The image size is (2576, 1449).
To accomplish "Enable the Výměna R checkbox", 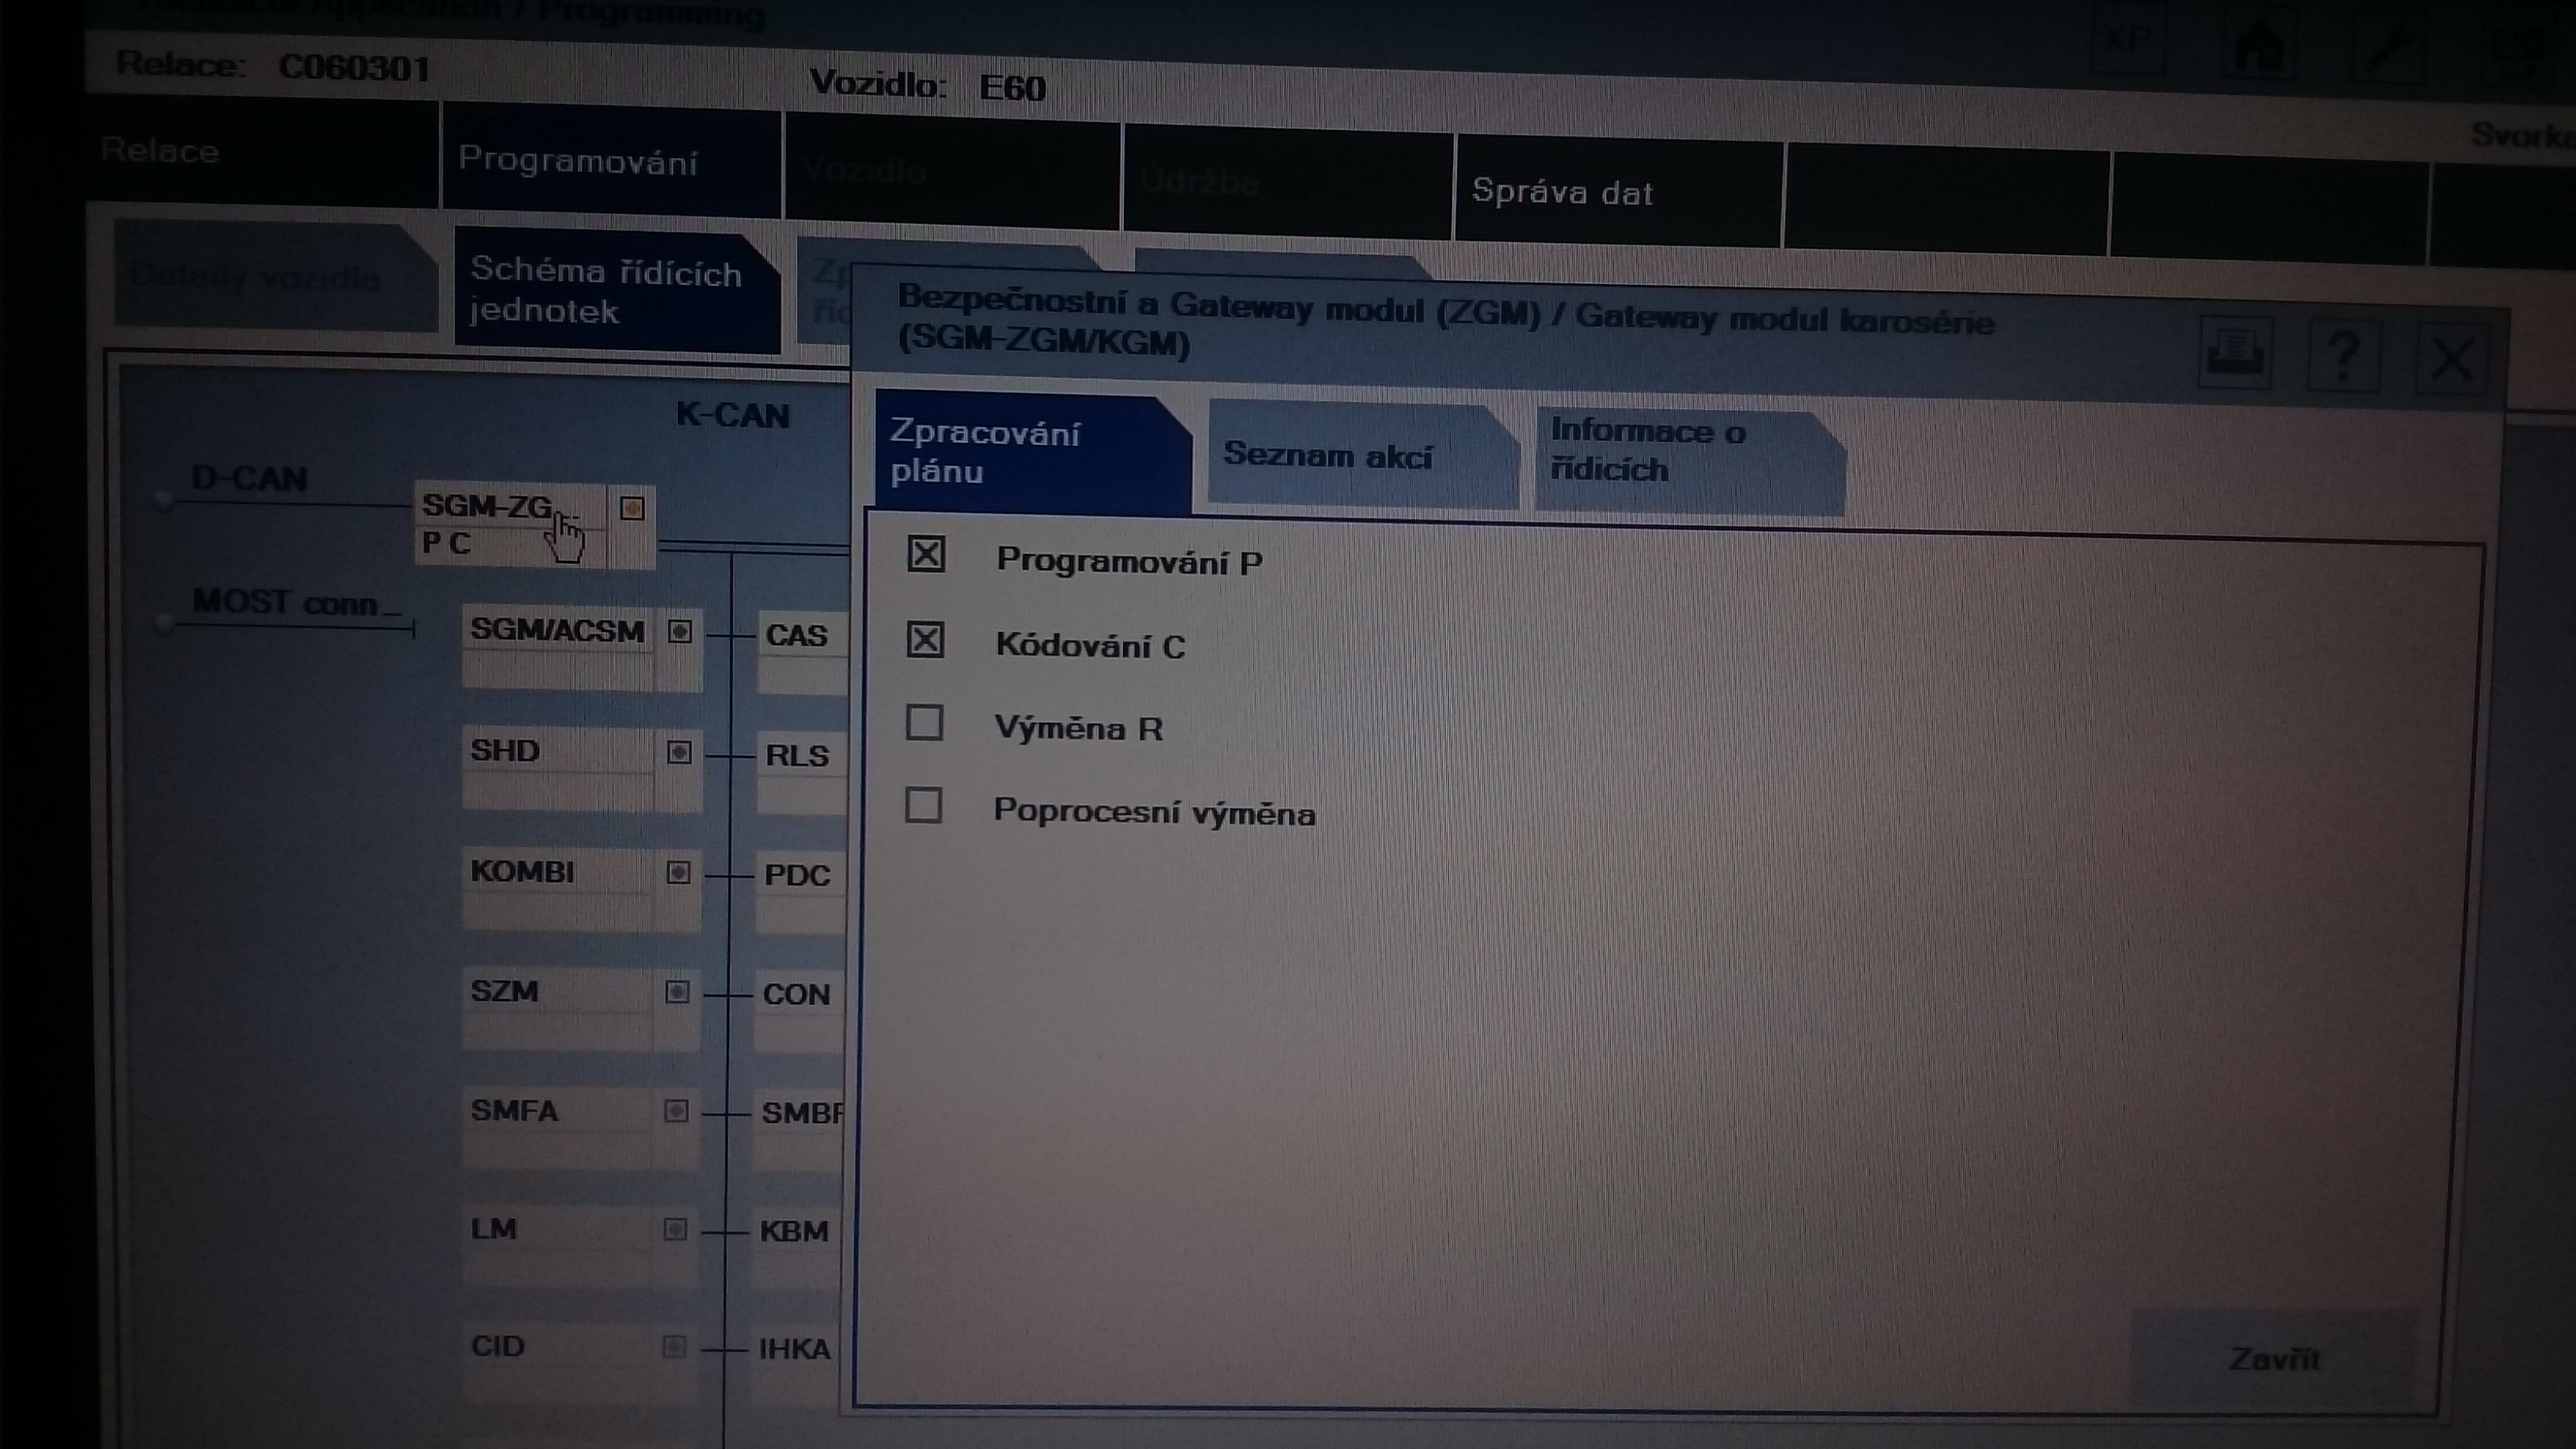I will point(923,722).
